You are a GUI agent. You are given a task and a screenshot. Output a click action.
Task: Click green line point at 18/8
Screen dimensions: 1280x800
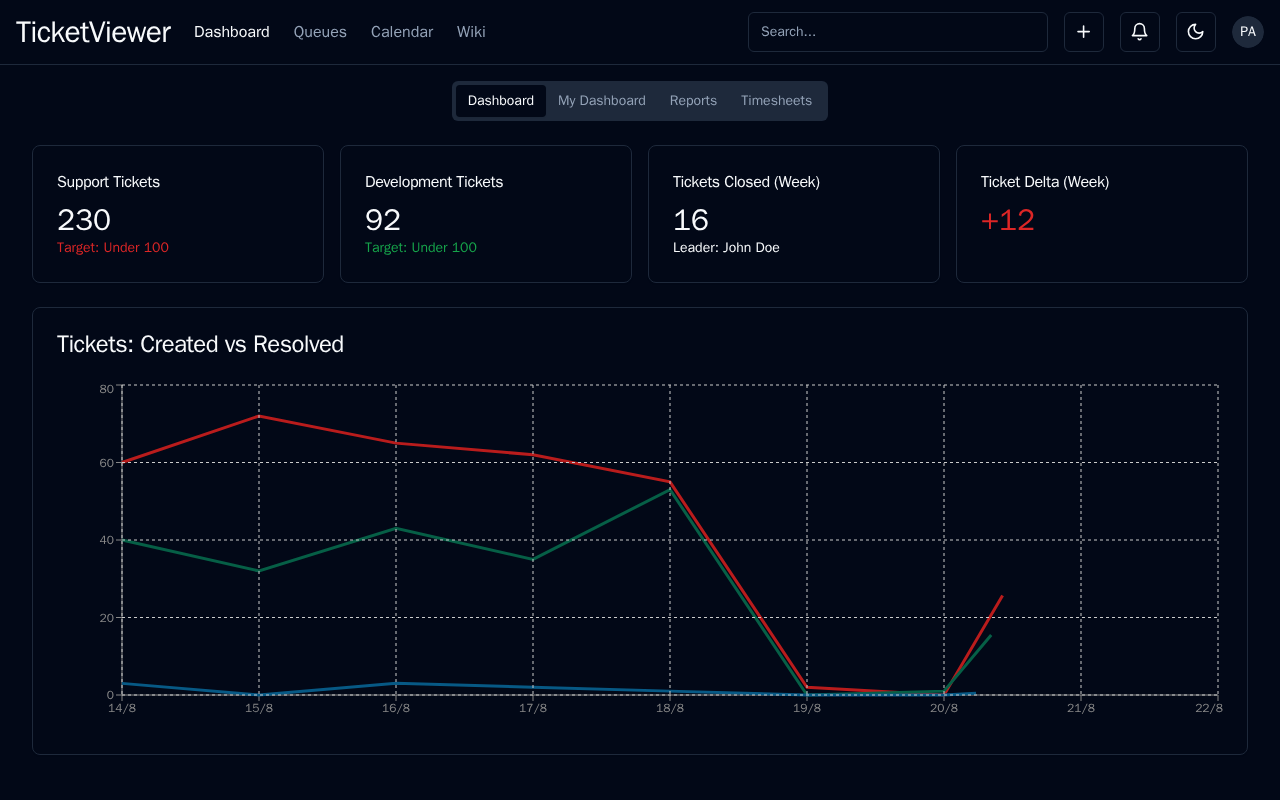point(668,490)
